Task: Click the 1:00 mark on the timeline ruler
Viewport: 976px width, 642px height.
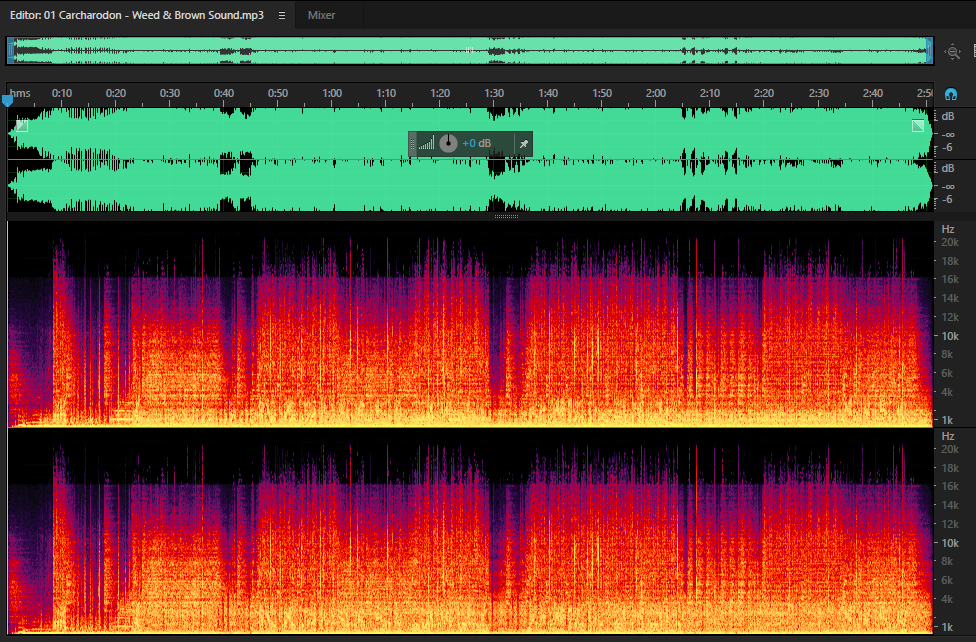Action: pos(332,93)
